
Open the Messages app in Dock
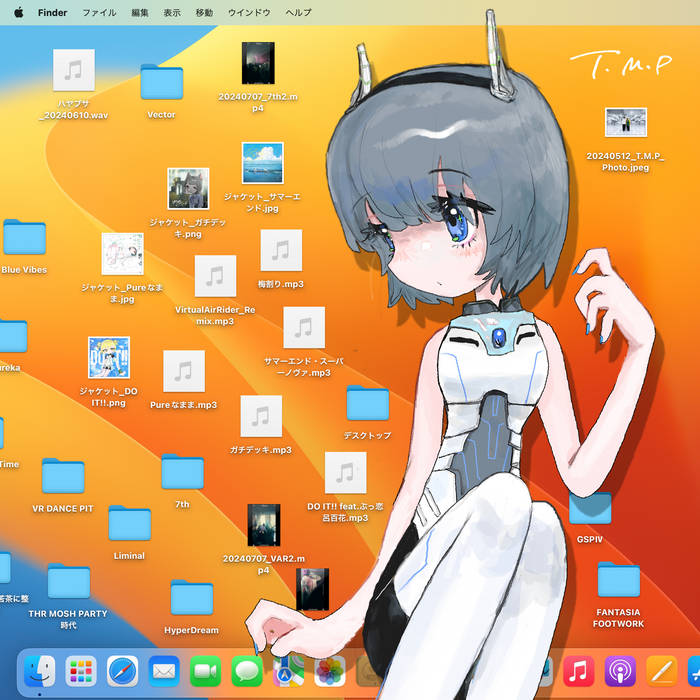[247, 671]
